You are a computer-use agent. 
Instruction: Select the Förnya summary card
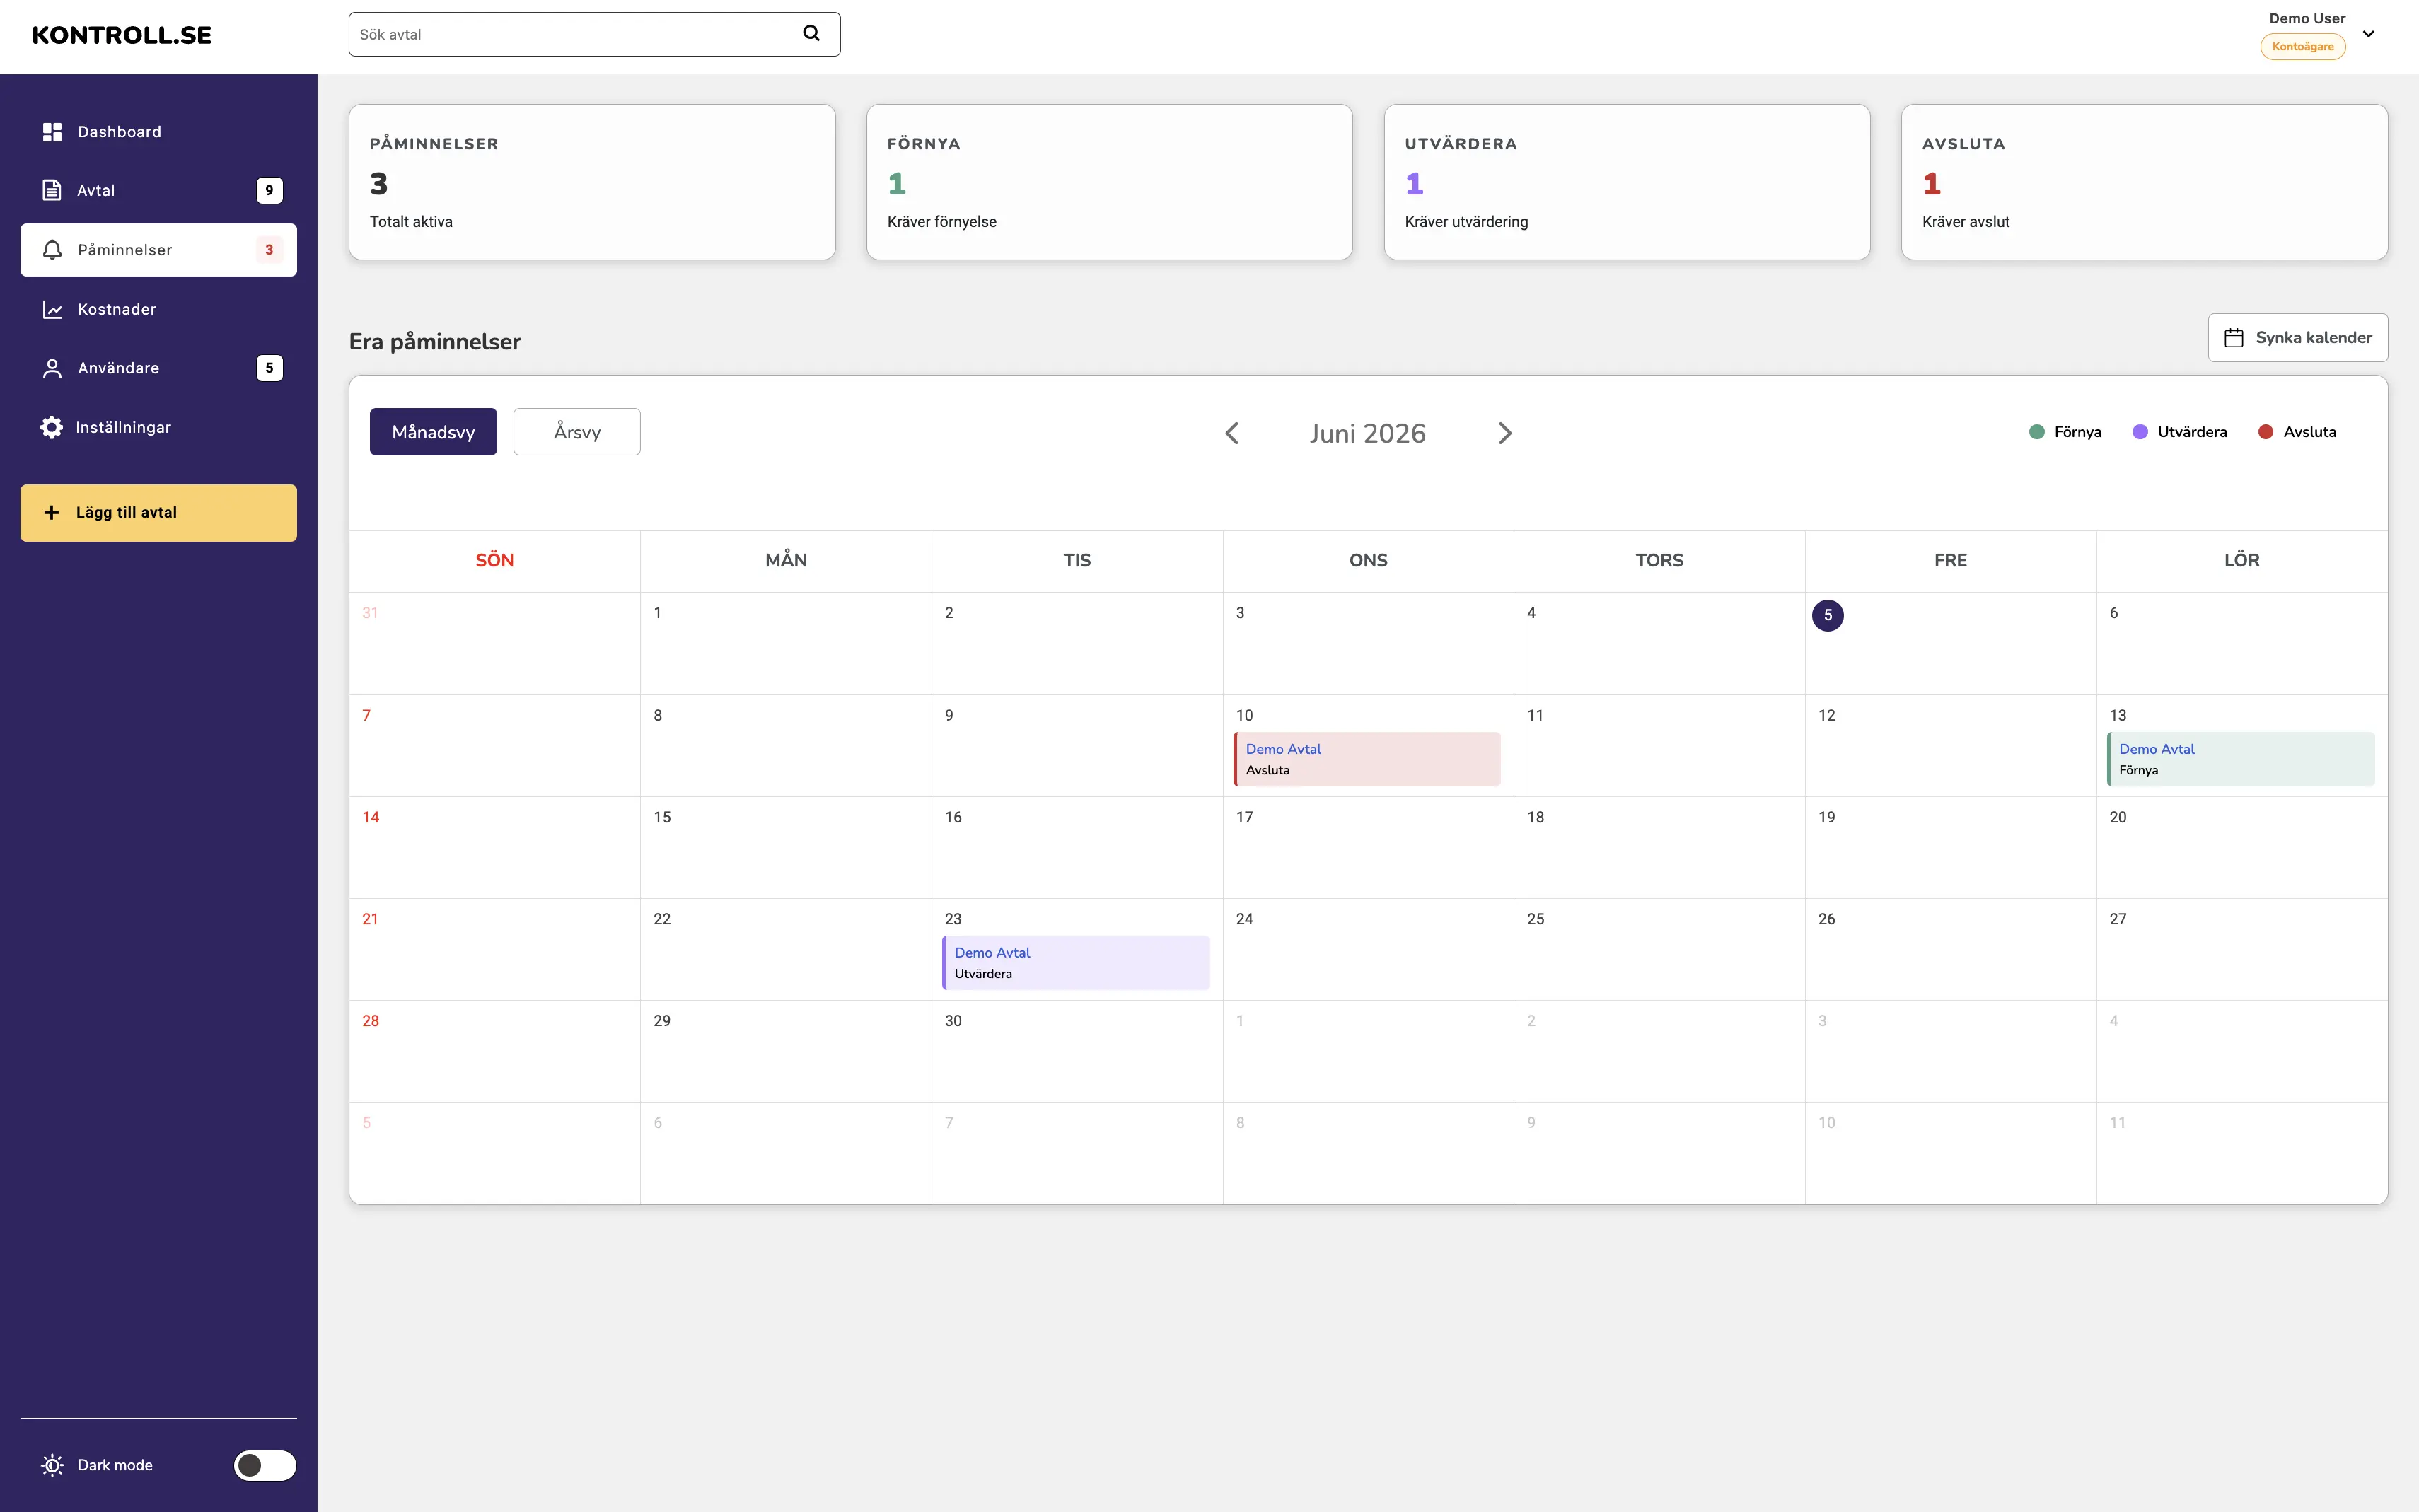(1109, 182)
